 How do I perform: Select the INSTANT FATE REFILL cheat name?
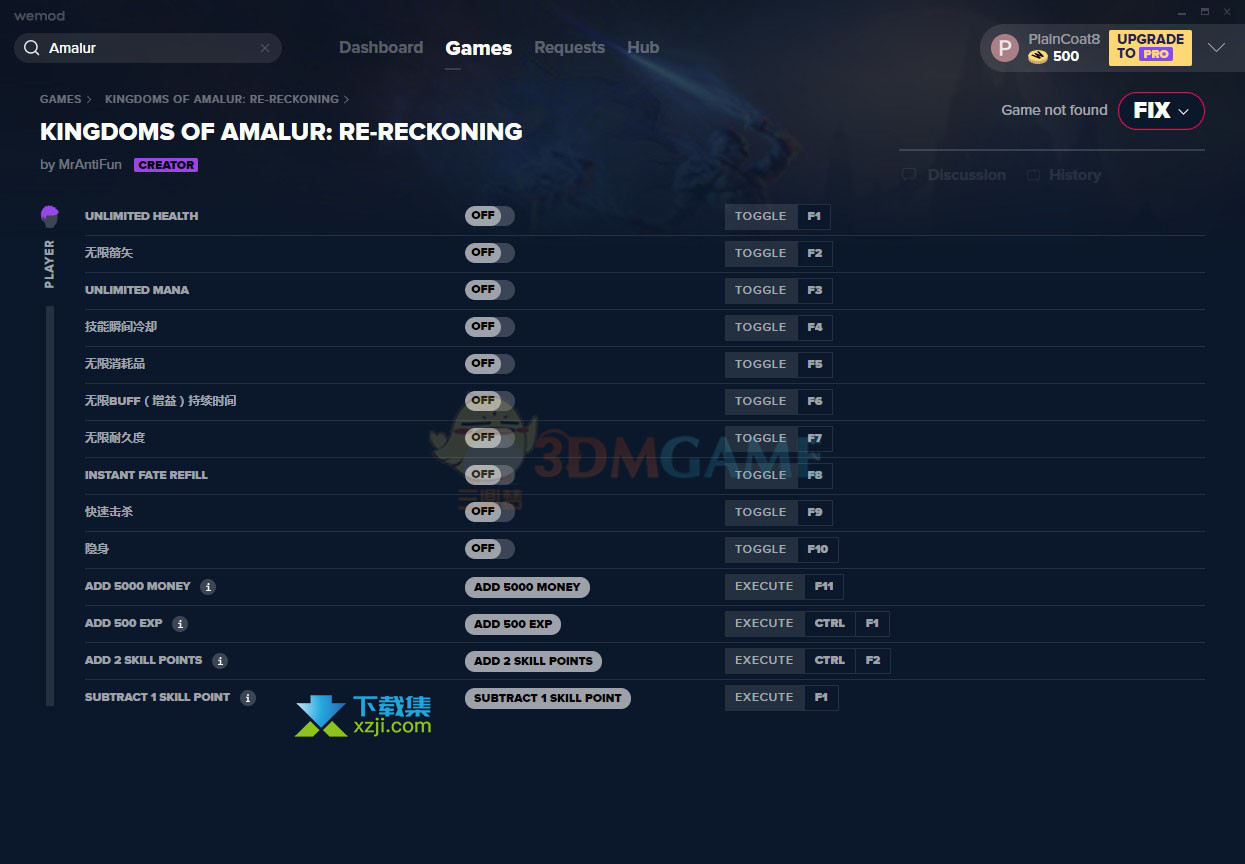pyautogui.click(x=146, y=475)
